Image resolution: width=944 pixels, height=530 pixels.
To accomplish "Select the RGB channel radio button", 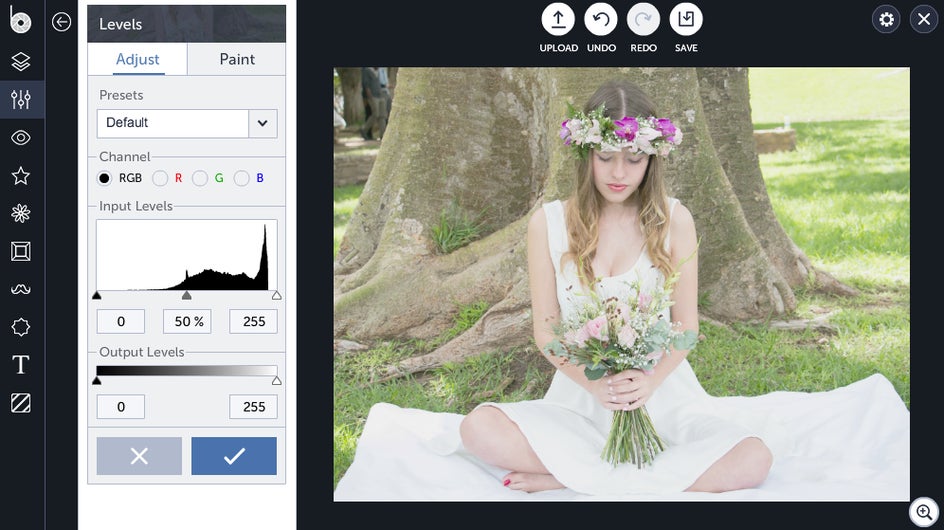I will 105,178.
